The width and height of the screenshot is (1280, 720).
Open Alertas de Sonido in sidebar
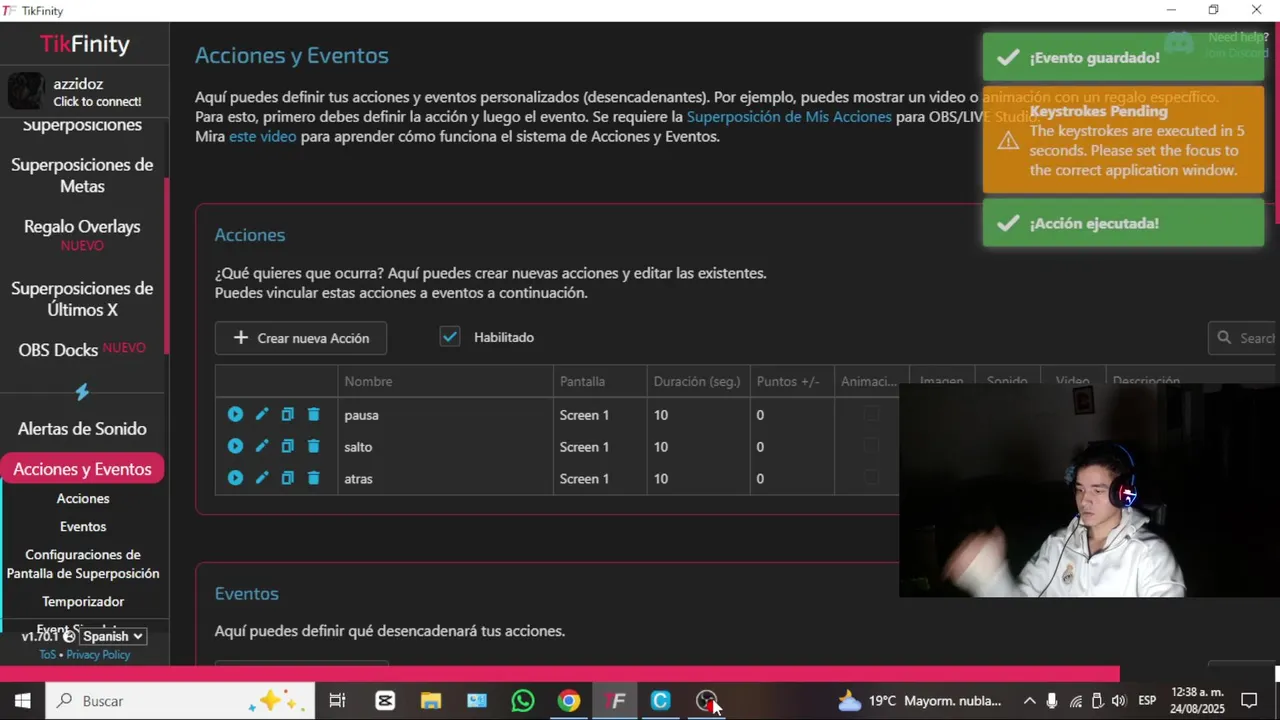pyautogui.click(x=82, y=428)
